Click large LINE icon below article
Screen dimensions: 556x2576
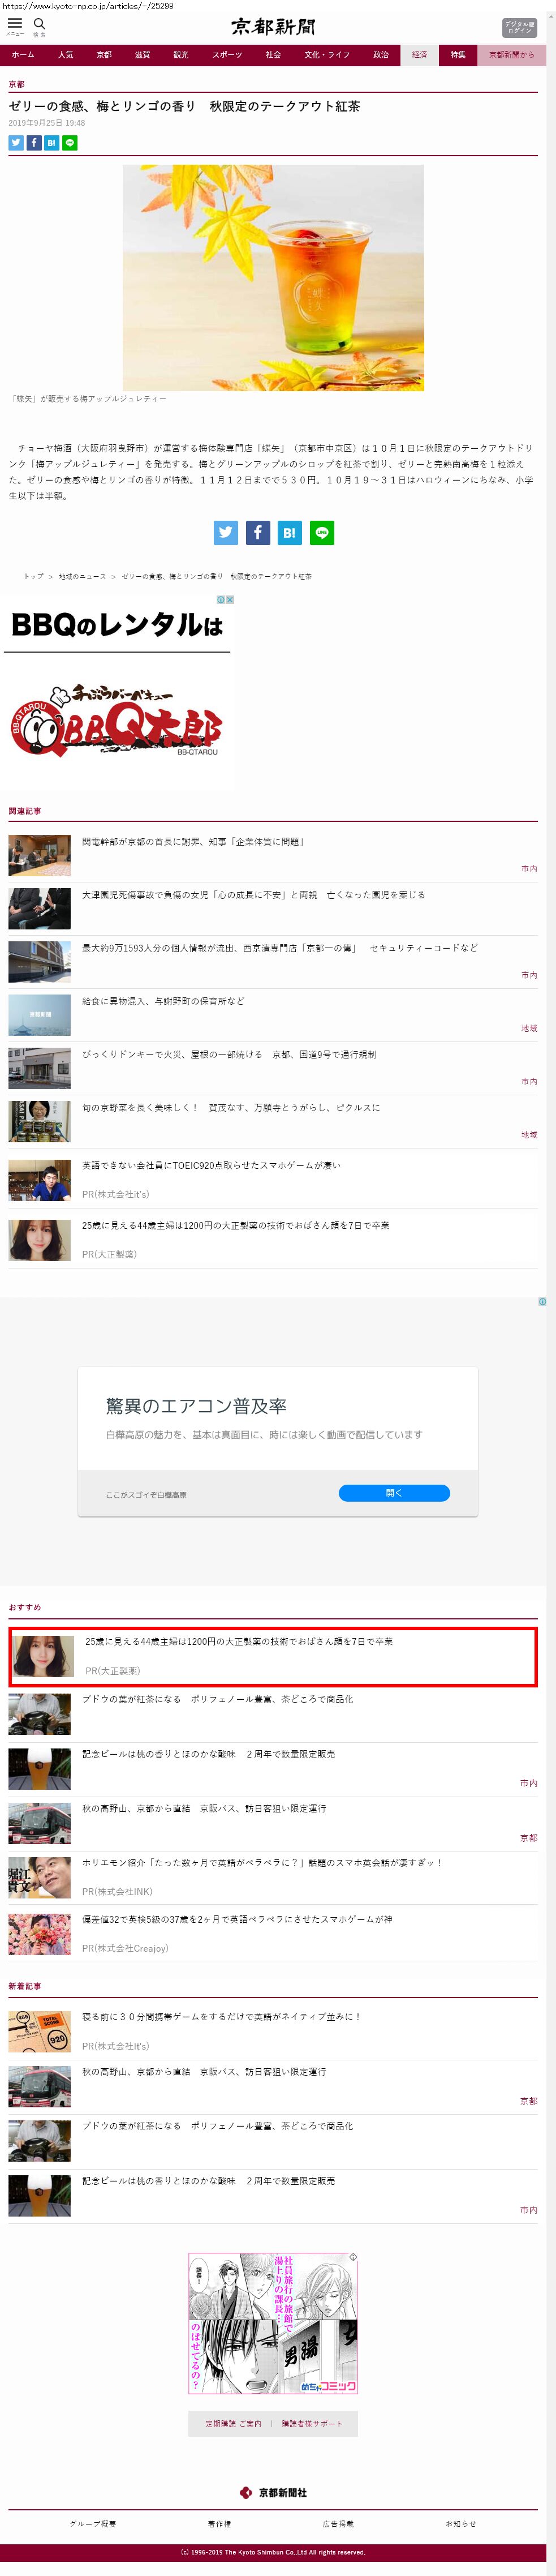[322, 533]
